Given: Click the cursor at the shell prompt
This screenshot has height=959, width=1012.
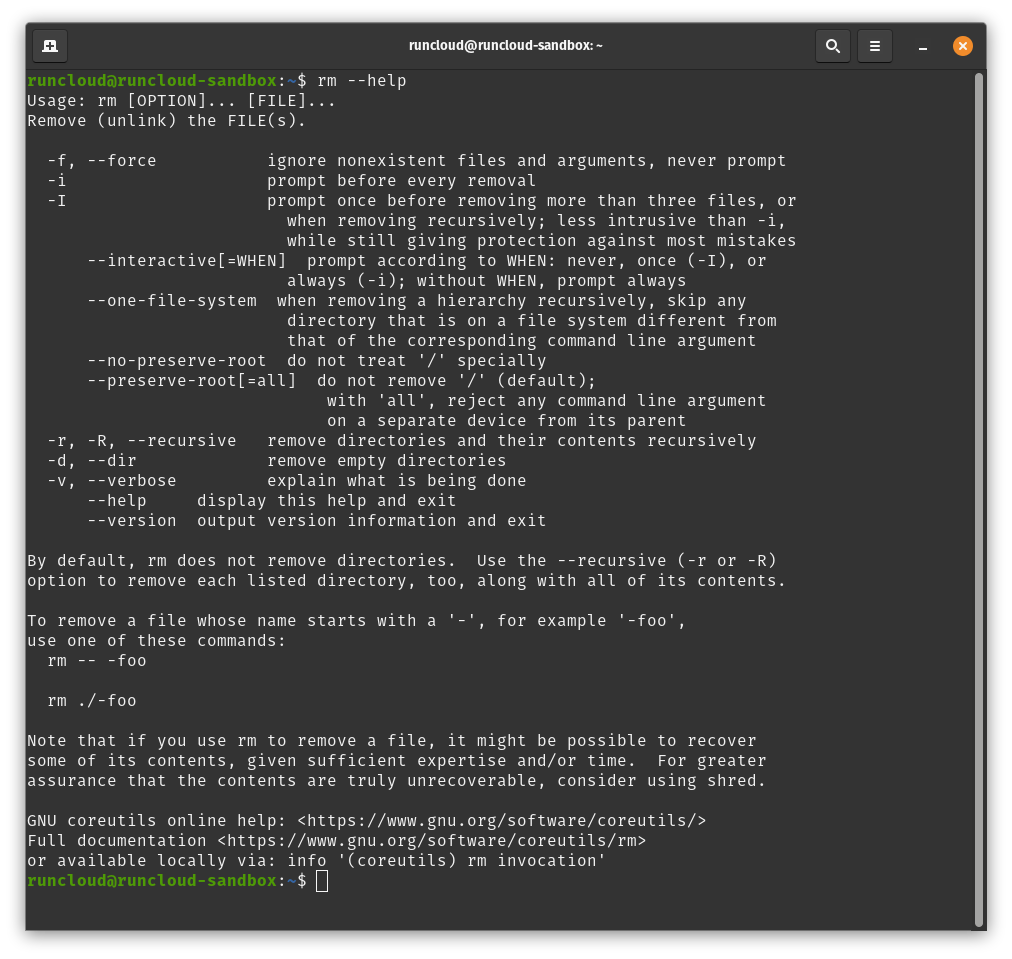Looking at the screenshot, I should pyautogui.click(x=321, y=881).
